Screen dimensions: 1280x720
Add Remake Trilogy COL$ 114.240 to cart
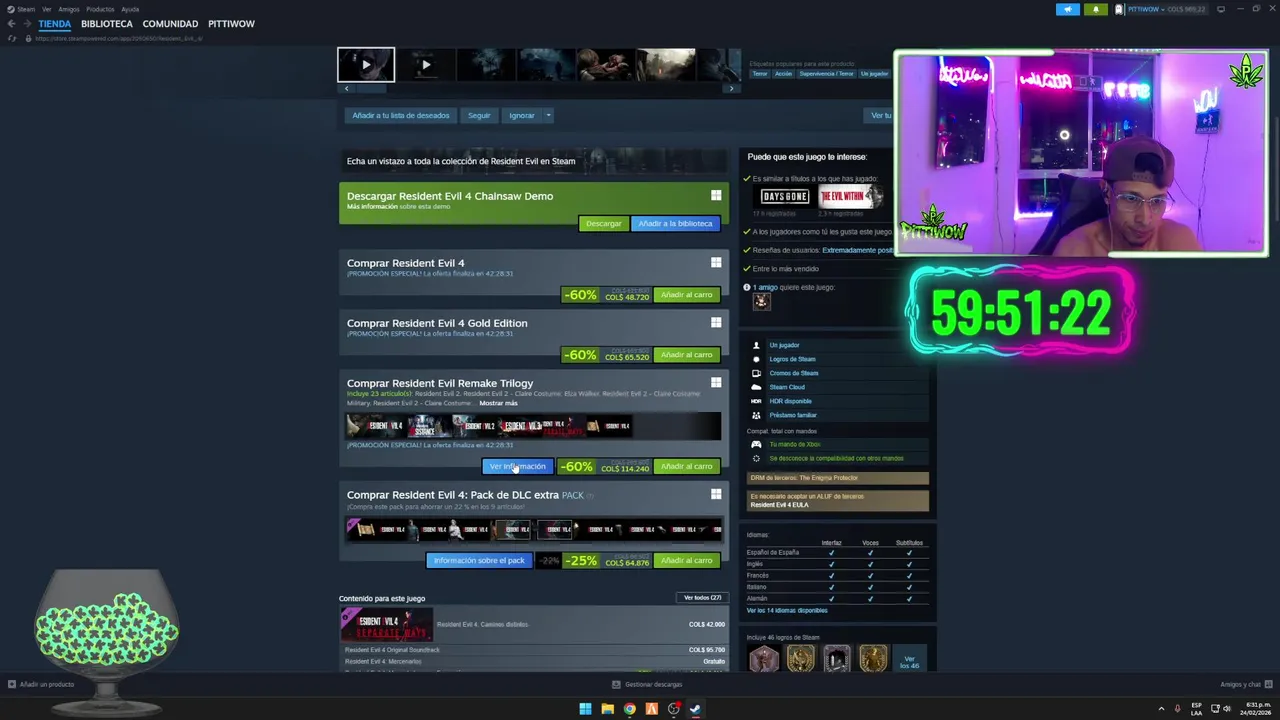[687, 467]
